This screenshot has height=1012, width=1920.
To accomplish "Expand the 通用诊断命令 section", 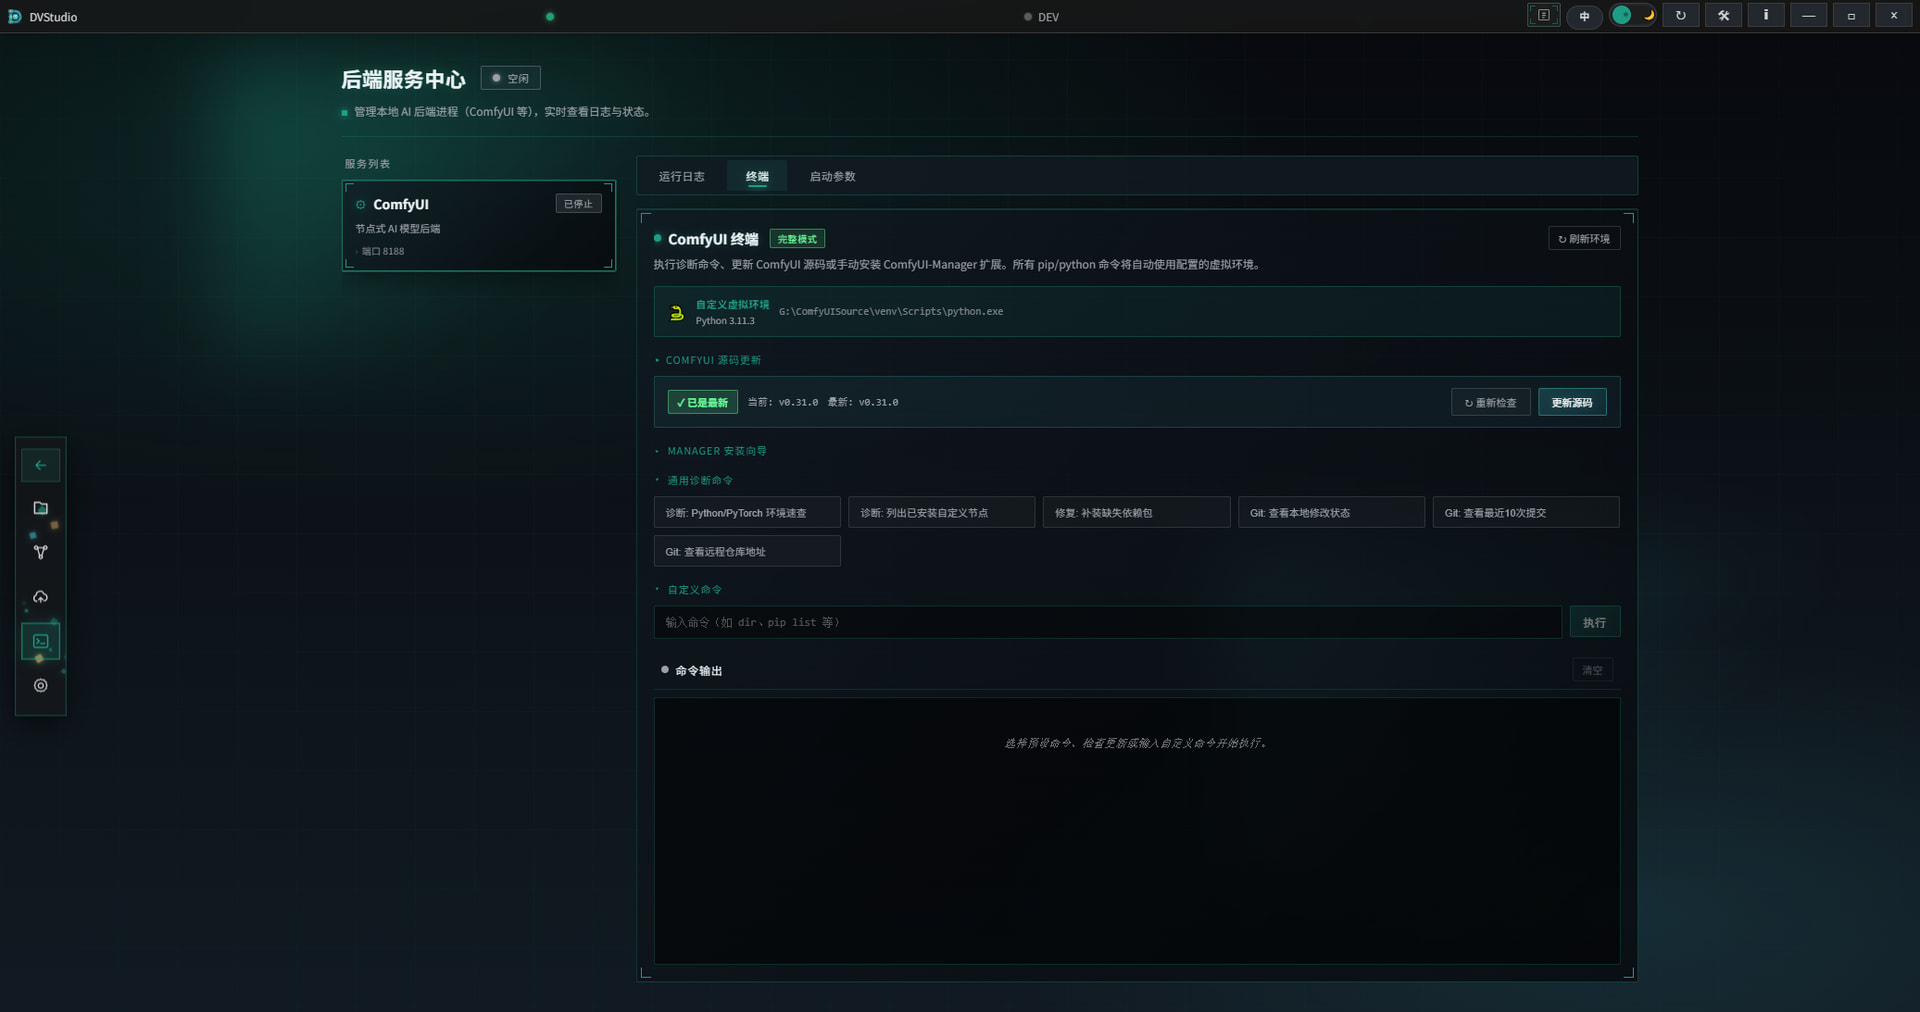I will [x=700, y=480].
